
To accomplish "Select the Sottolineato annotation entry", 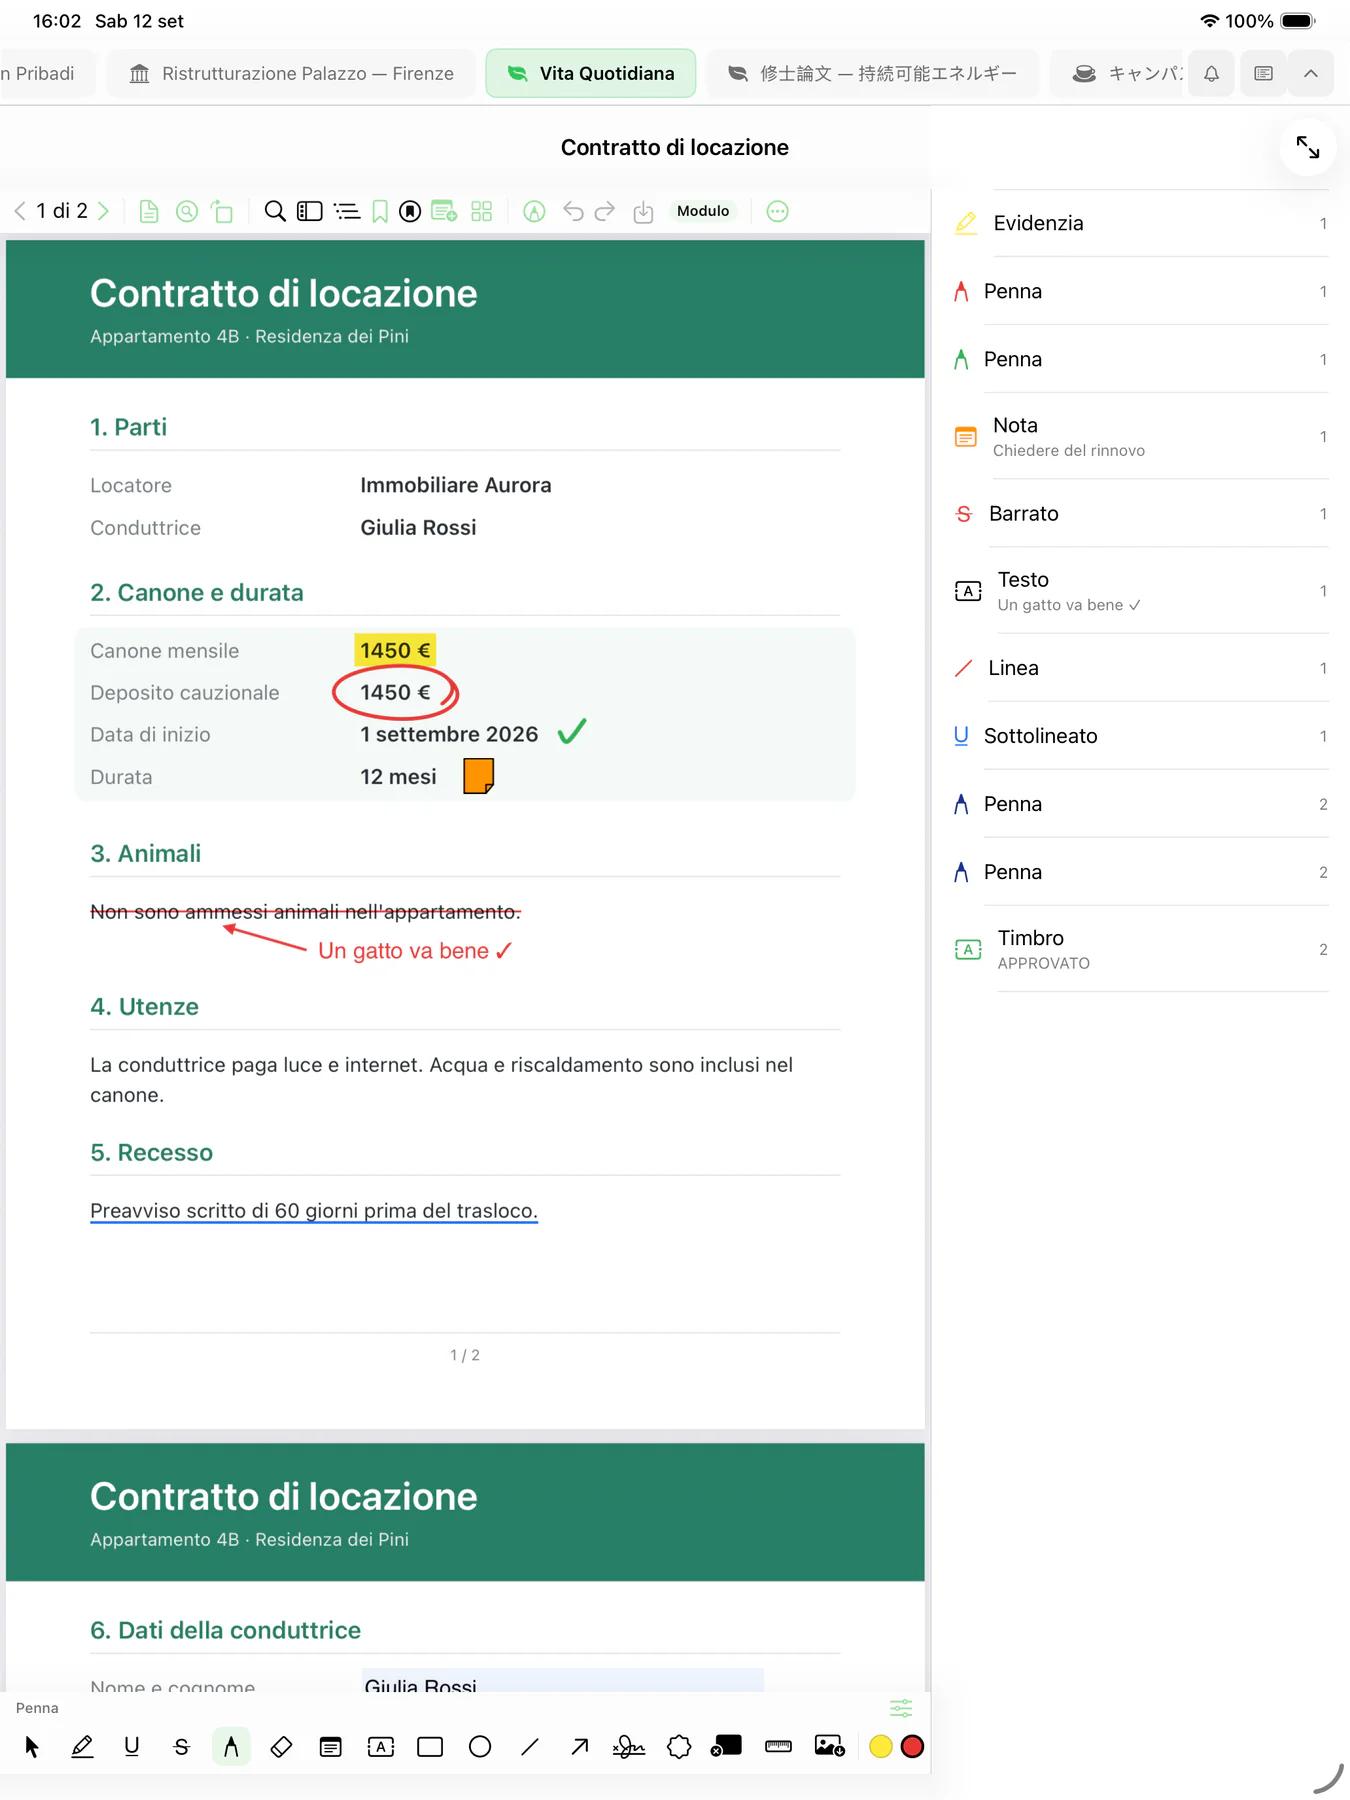I will pyautogui.click(x=1141, y=736).
